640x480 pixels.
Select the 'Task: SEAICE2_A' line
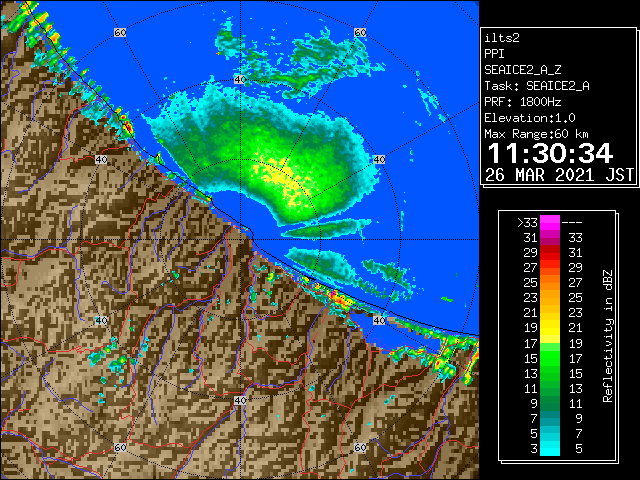(537, 86)
